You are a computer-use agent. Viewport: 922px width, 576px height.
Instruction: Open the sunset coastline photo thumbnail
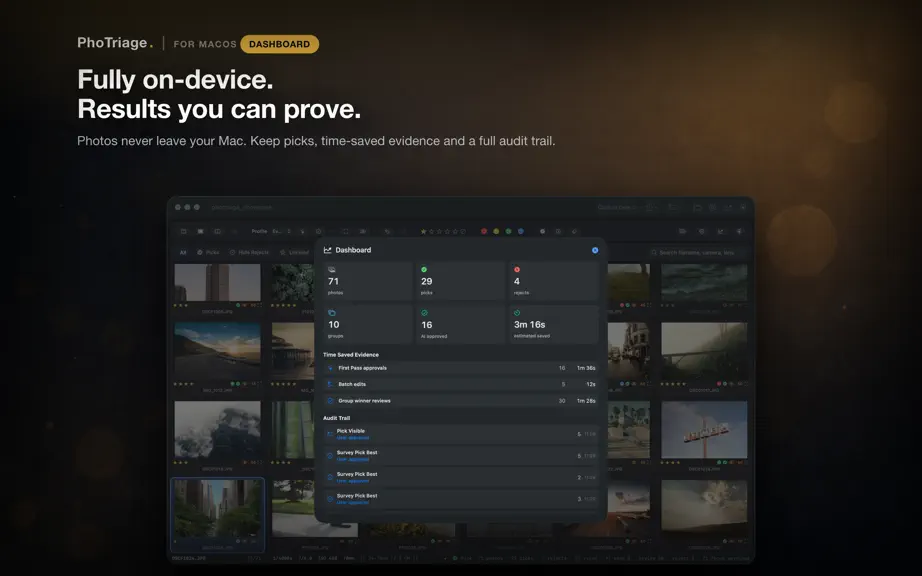[217, 350]
